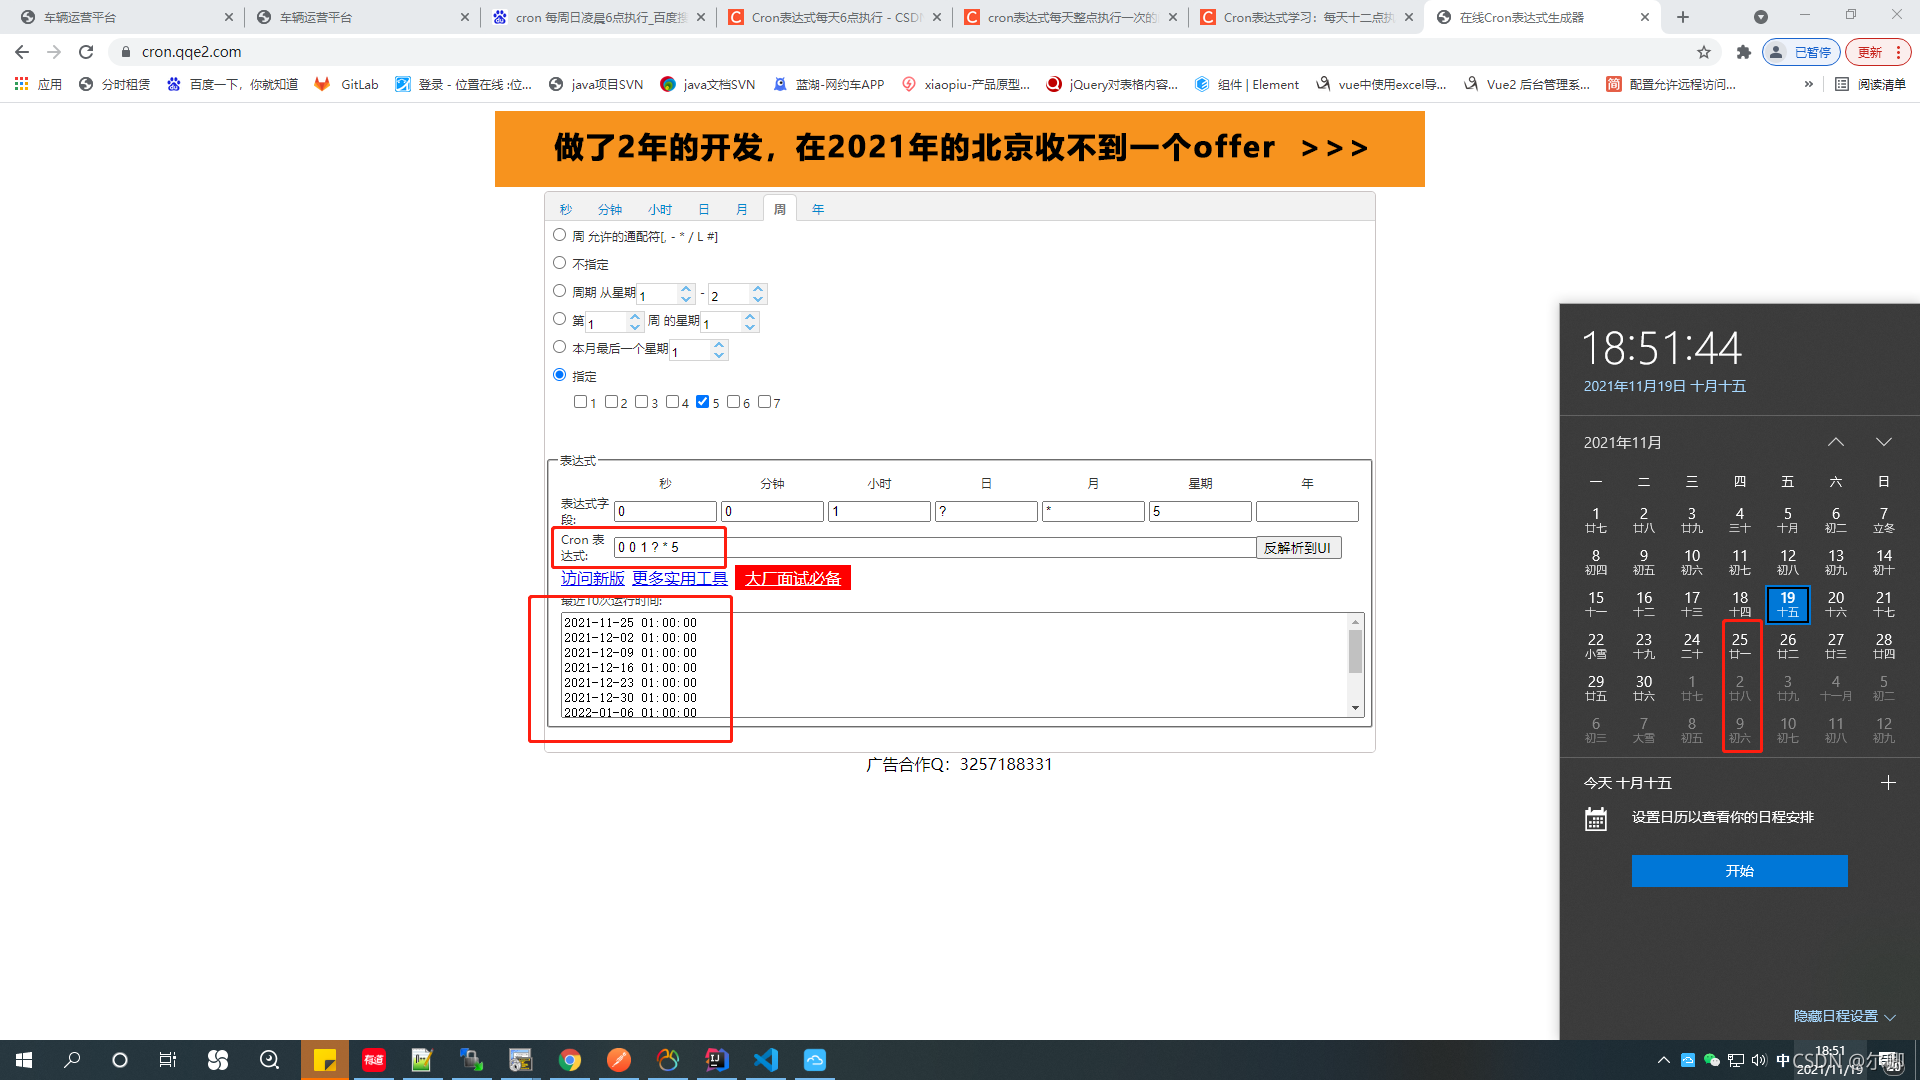The image size is (1920, 1080).
Task: Open the 访问新版 link
Action: pyautogui.click(x=592, y=578)
